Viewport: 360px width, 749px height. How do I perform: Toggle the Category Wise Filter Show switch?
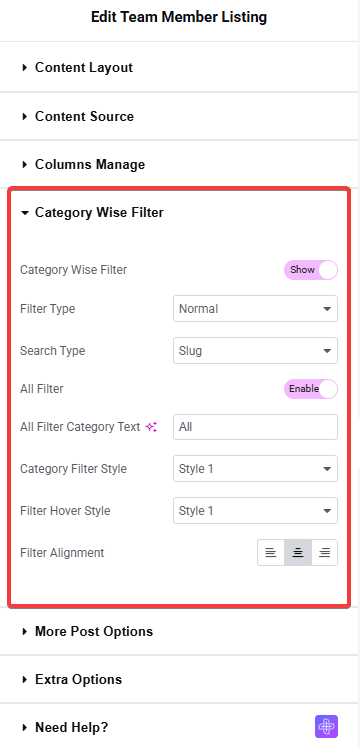311,270
